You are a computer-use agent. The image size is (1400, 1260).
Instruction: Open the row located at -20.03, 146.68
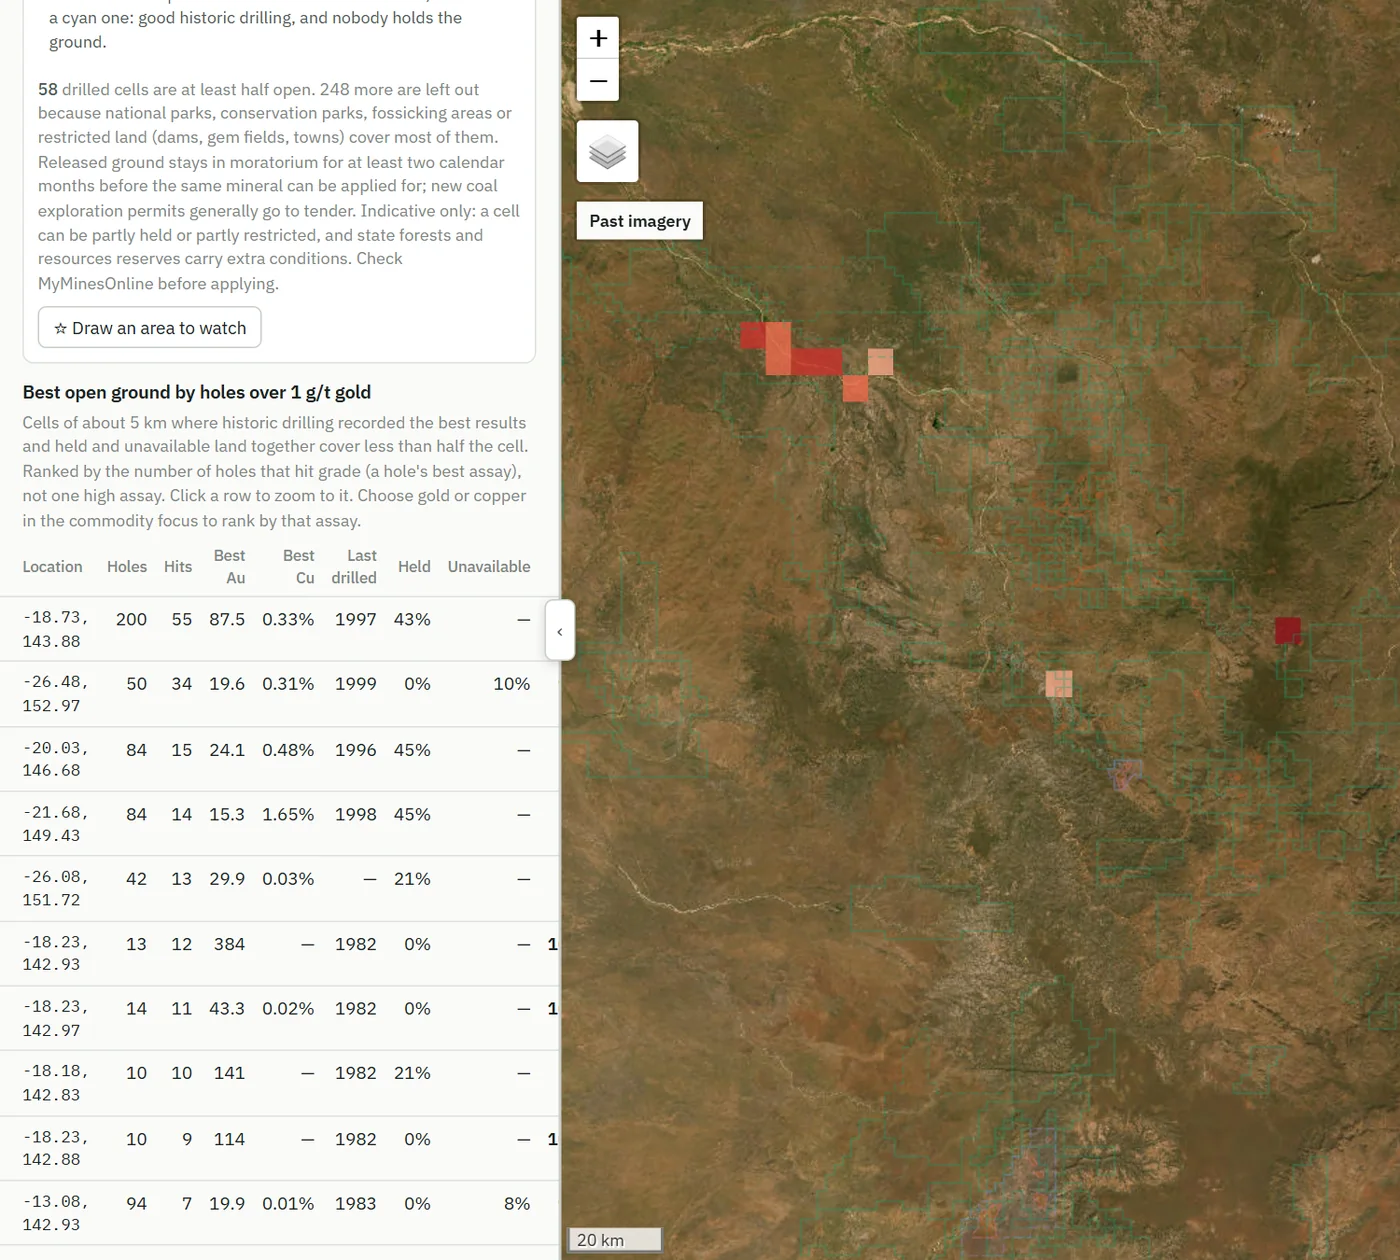coord(280,759)
